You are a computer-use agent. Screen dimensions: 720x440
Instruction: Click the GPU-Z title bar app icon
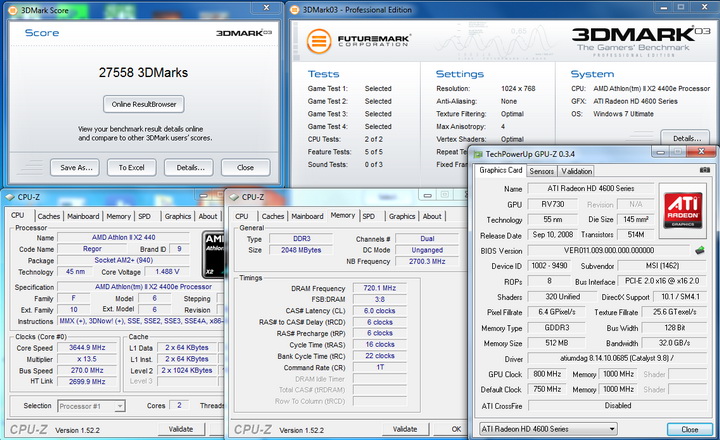tap(478, 154)
